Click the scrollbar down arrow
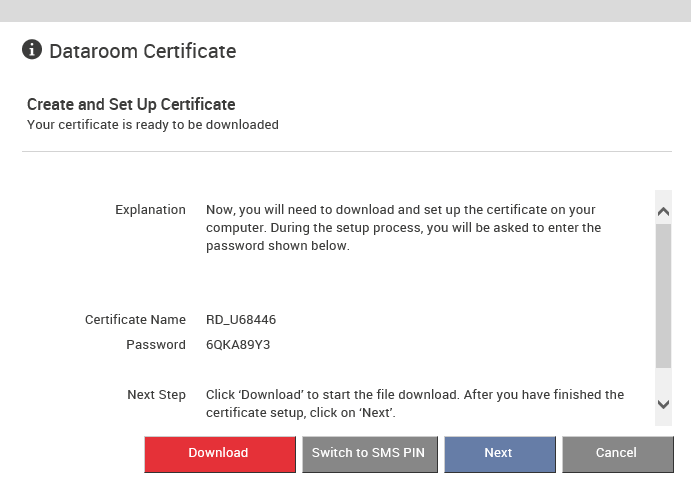This screenshot has width=691, height=495. [663, 404]
